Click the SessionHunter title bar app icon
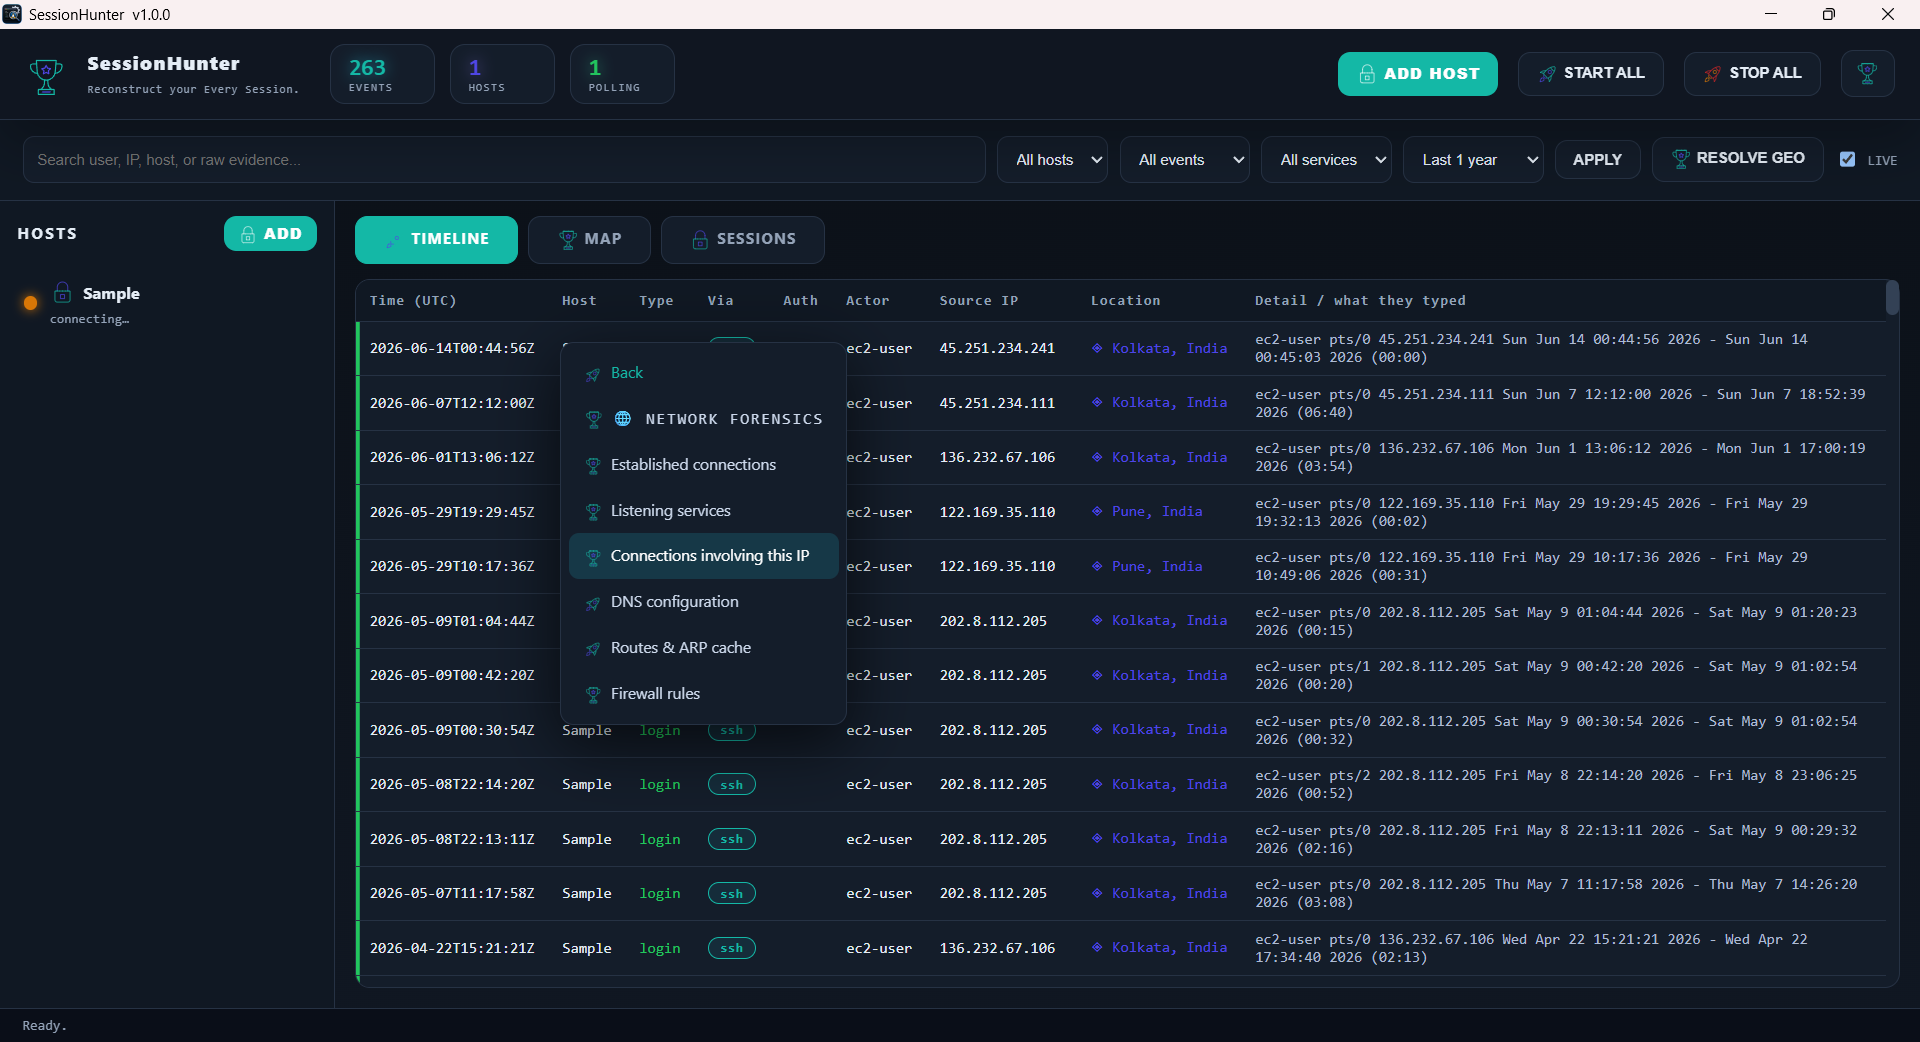This screenshot has width=1920, height=1042. pyautogui.click(x=12, y=14)
